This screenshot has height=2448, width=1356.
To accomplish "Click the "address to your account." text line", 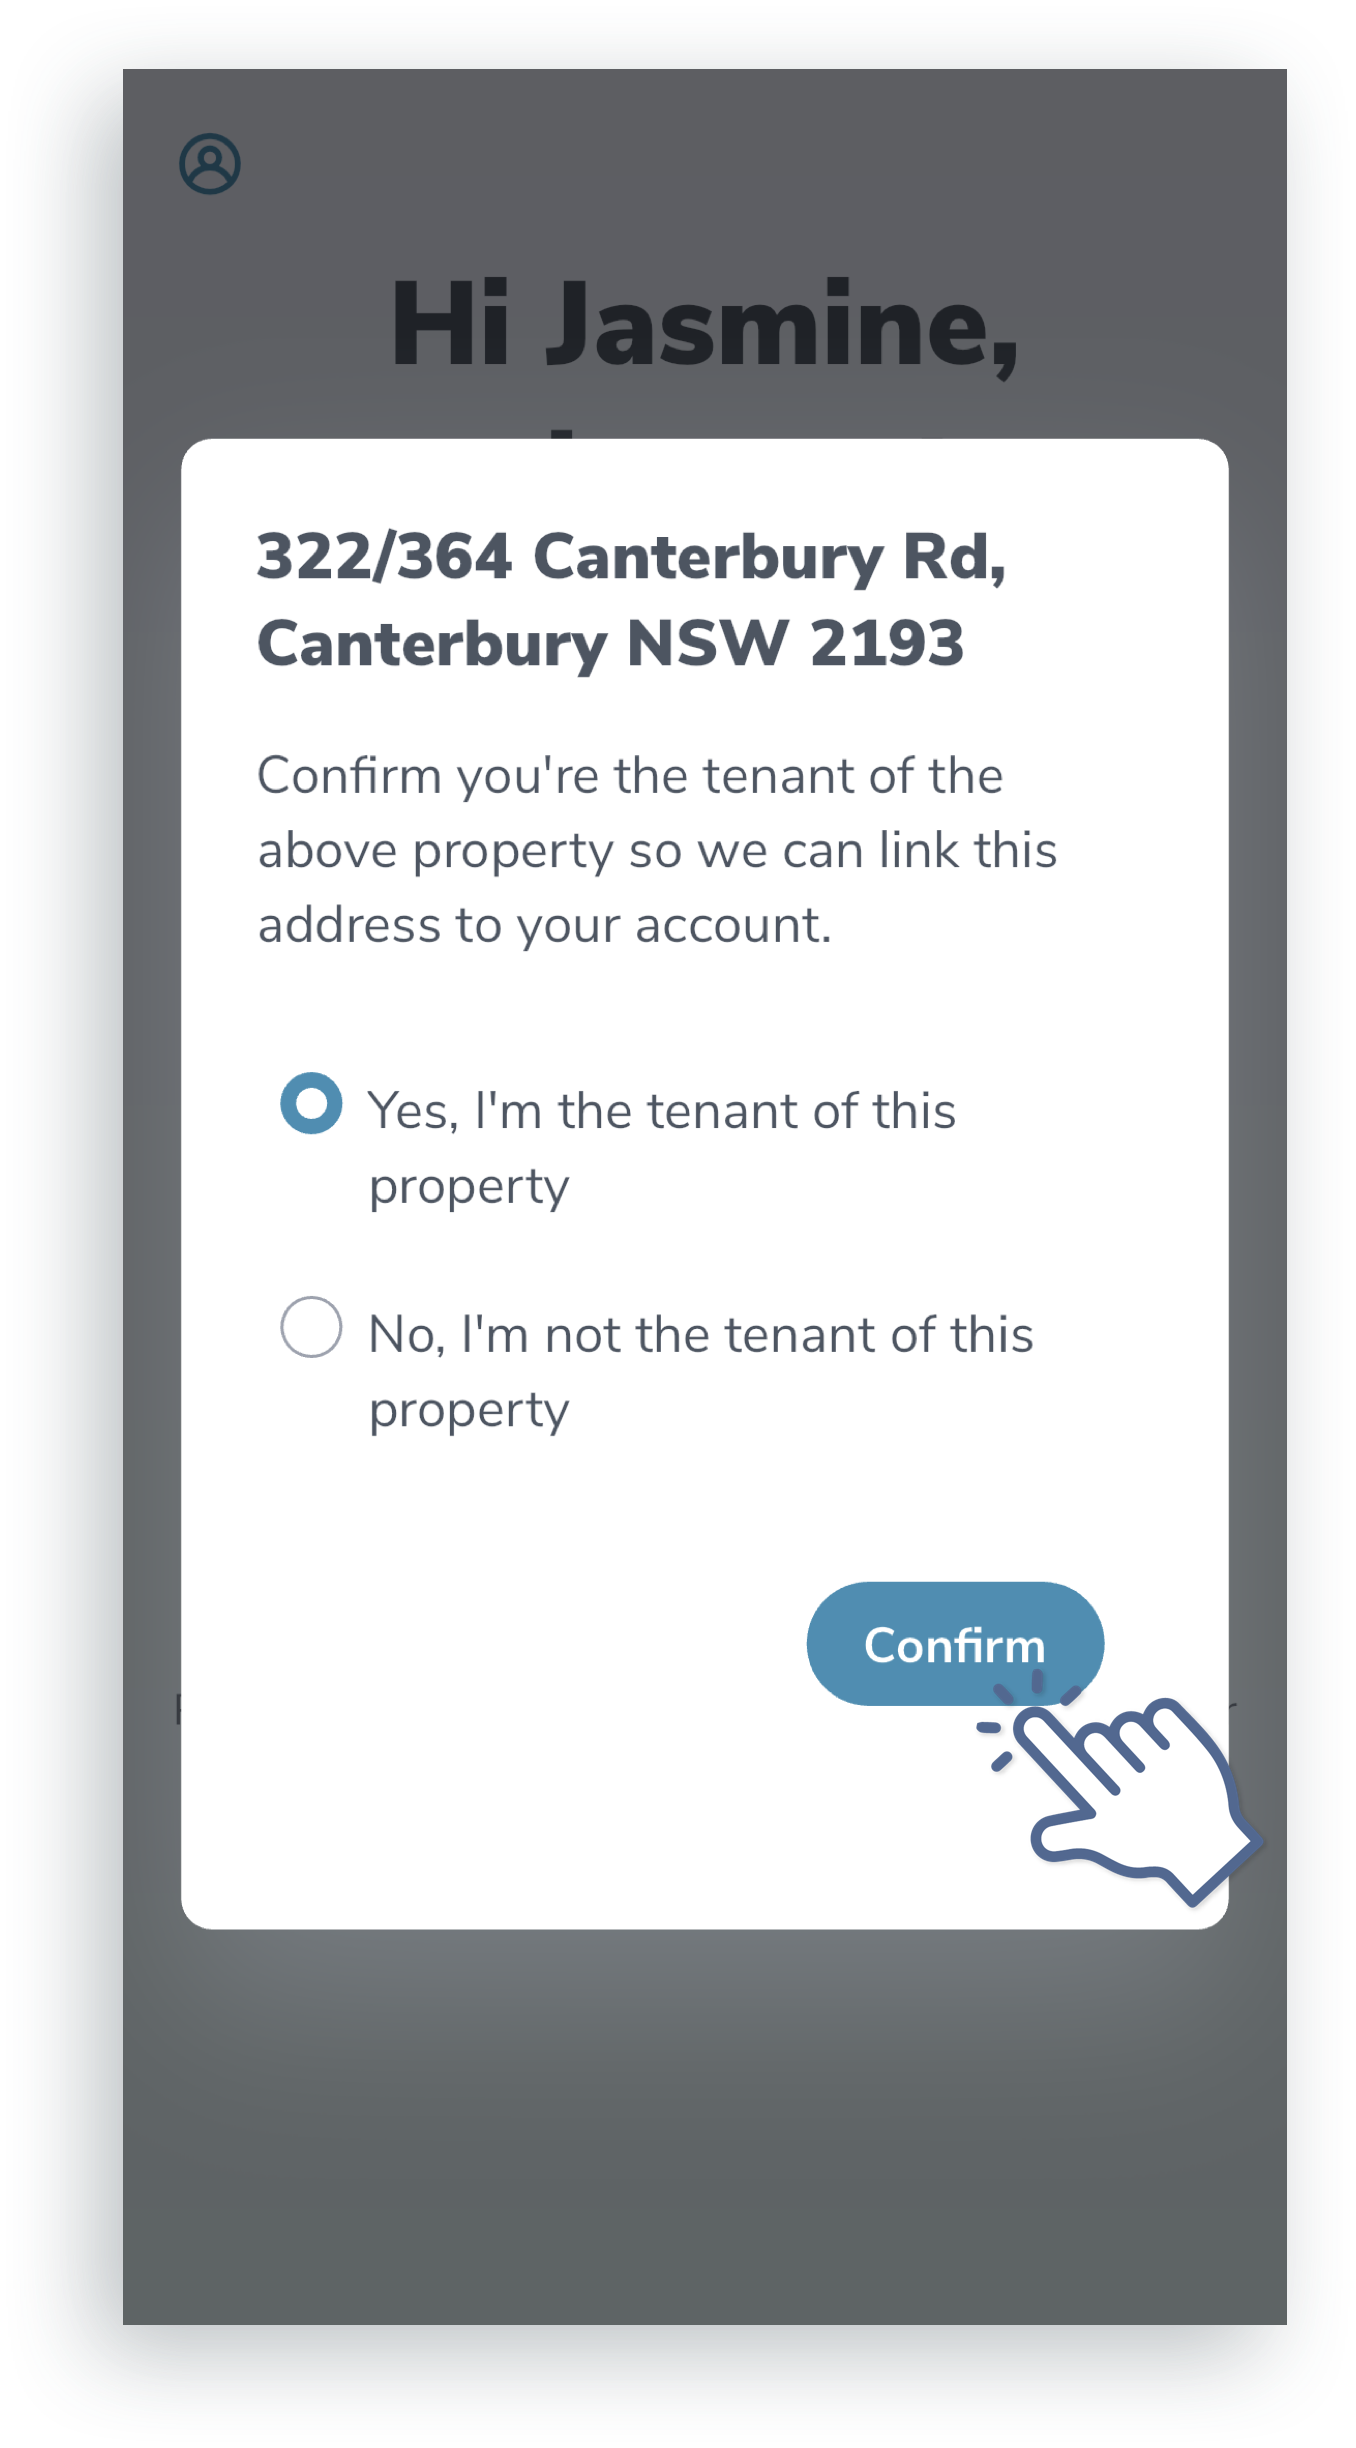I will click(545, 926).
